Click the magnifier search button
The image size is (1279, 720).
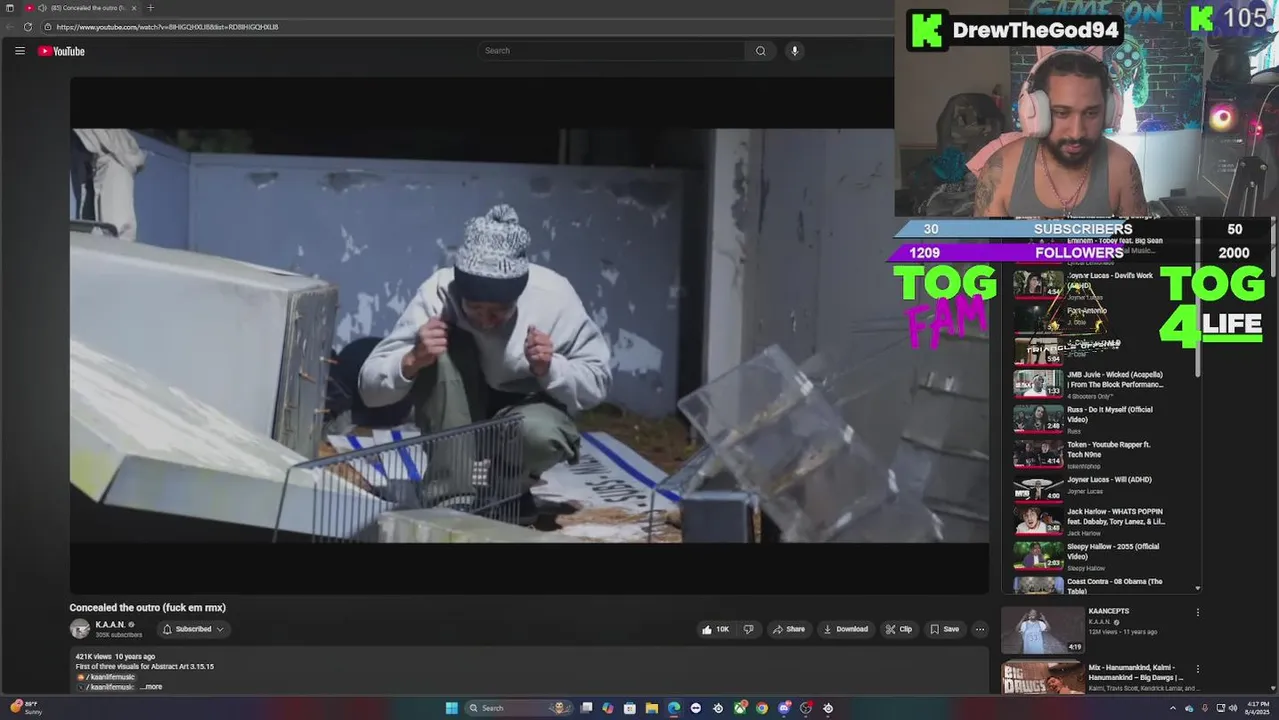point(760,51)
